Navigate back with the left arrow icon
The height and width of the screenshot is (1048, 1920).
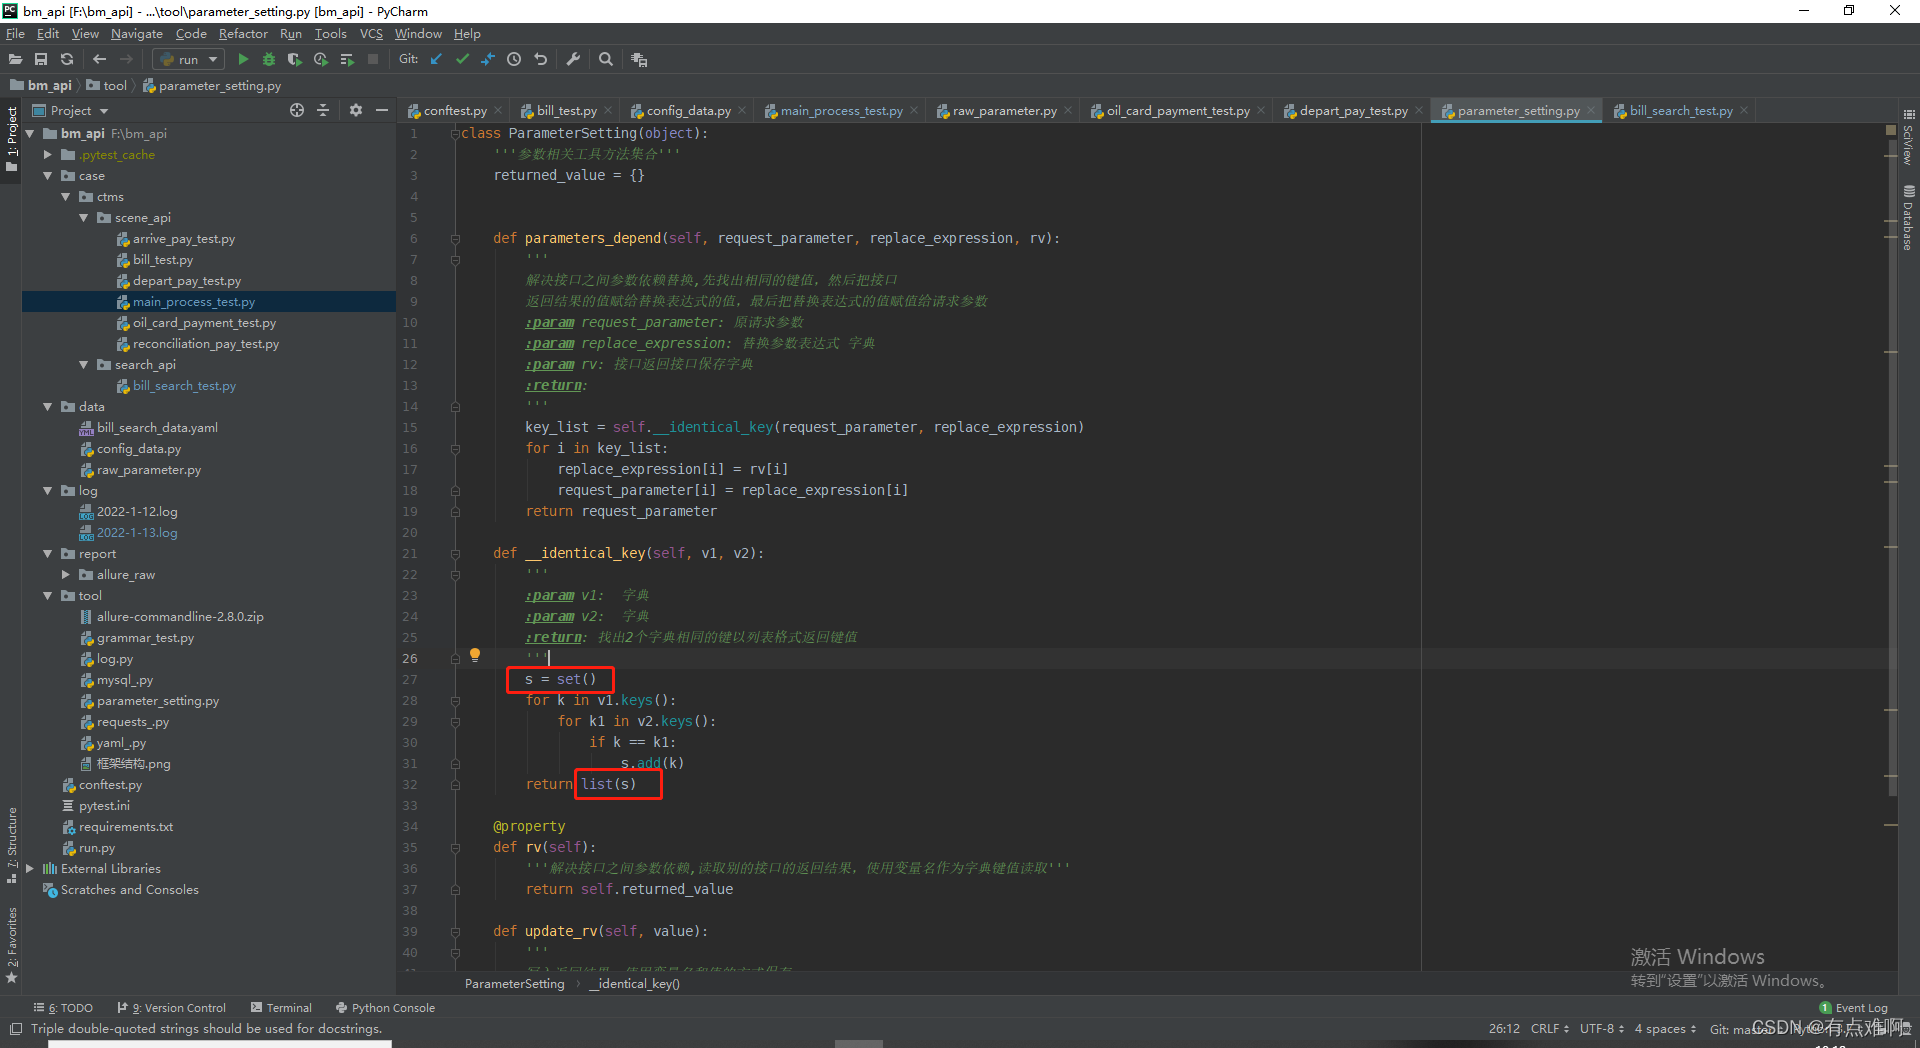tap(99, 60)
